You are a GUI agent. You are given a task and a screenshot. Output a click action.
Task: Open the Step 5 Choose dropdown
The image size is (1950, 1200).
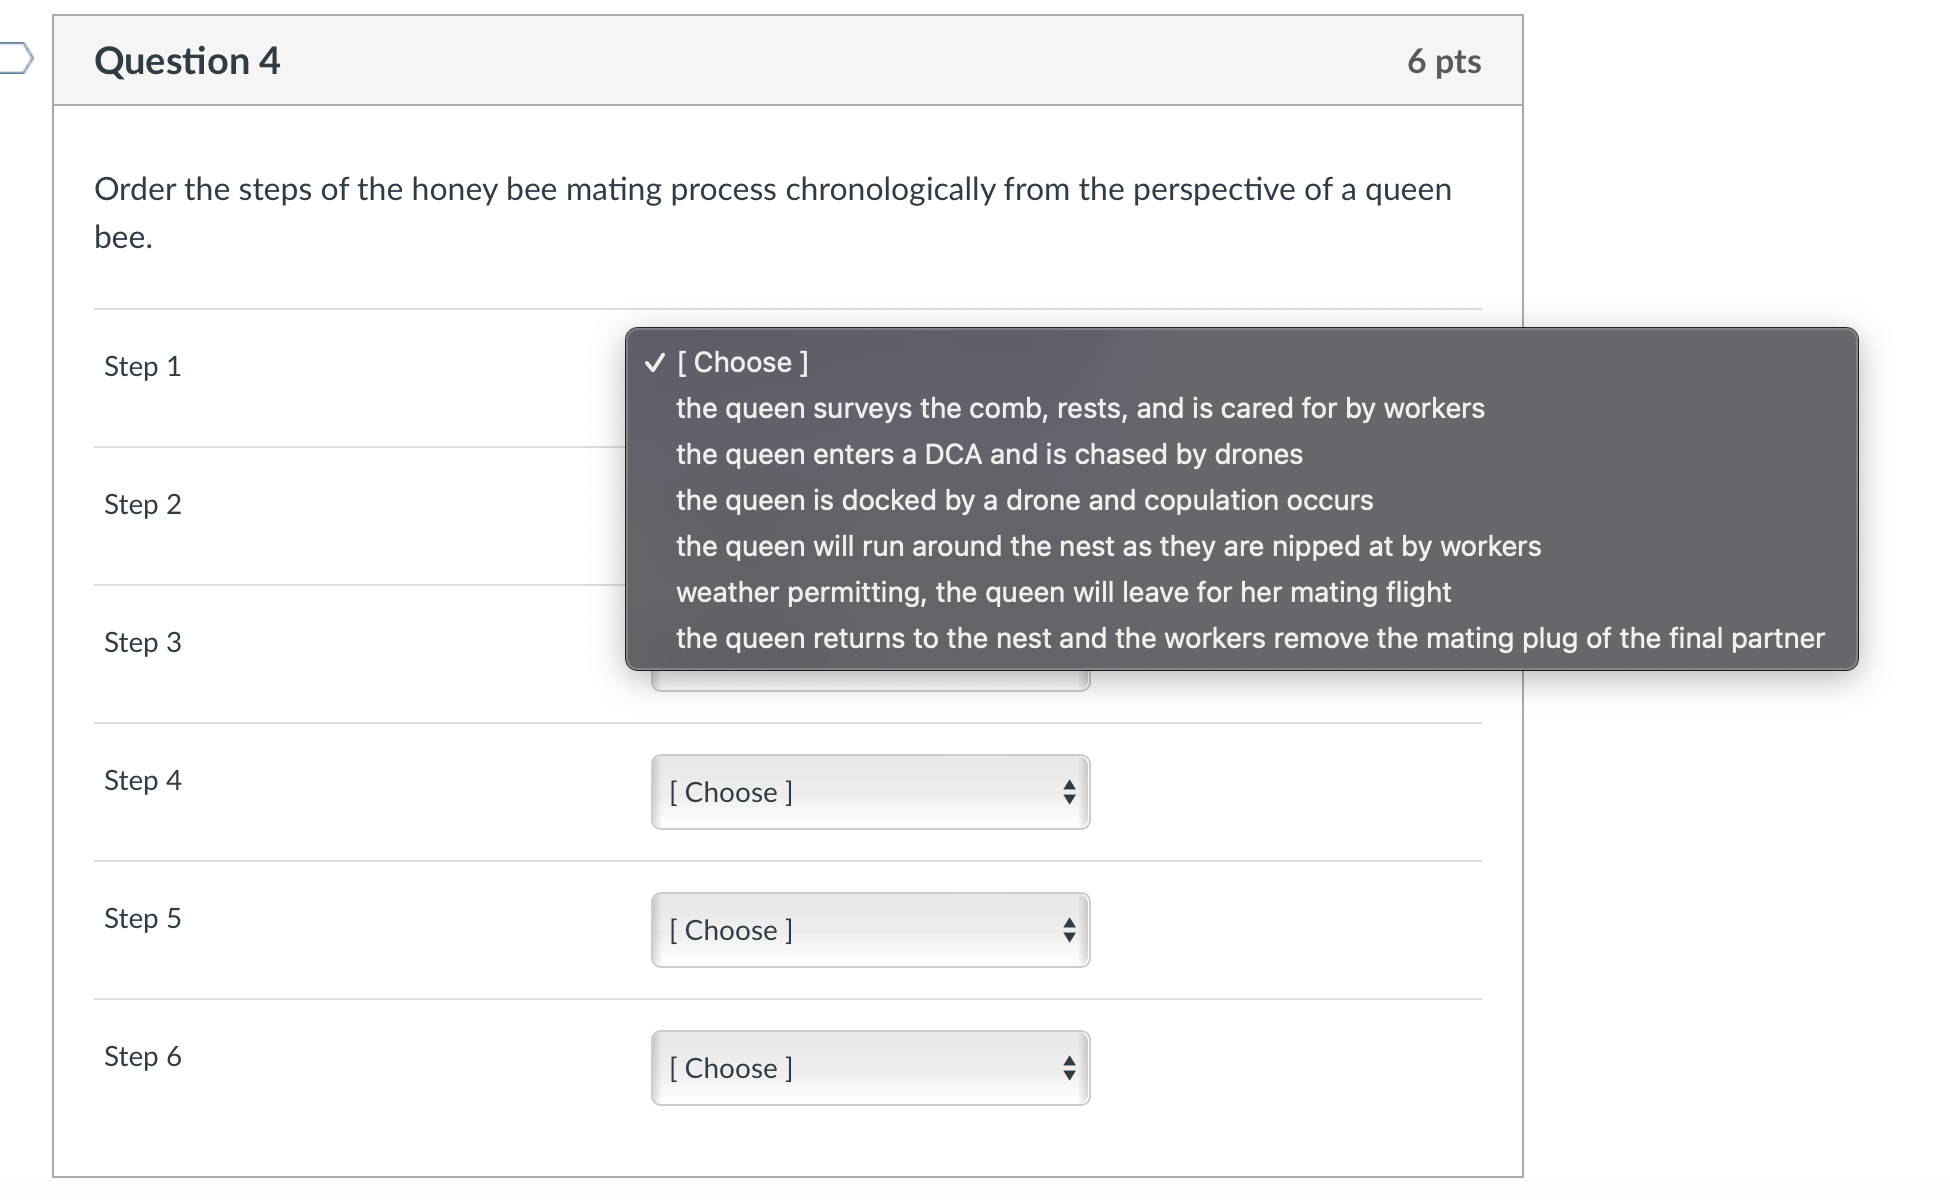click(x=868, y=930)
